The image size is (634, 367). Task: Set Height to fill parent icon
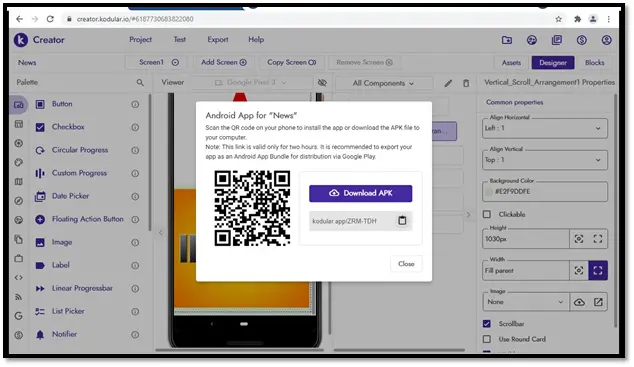[x=598, y=239]
